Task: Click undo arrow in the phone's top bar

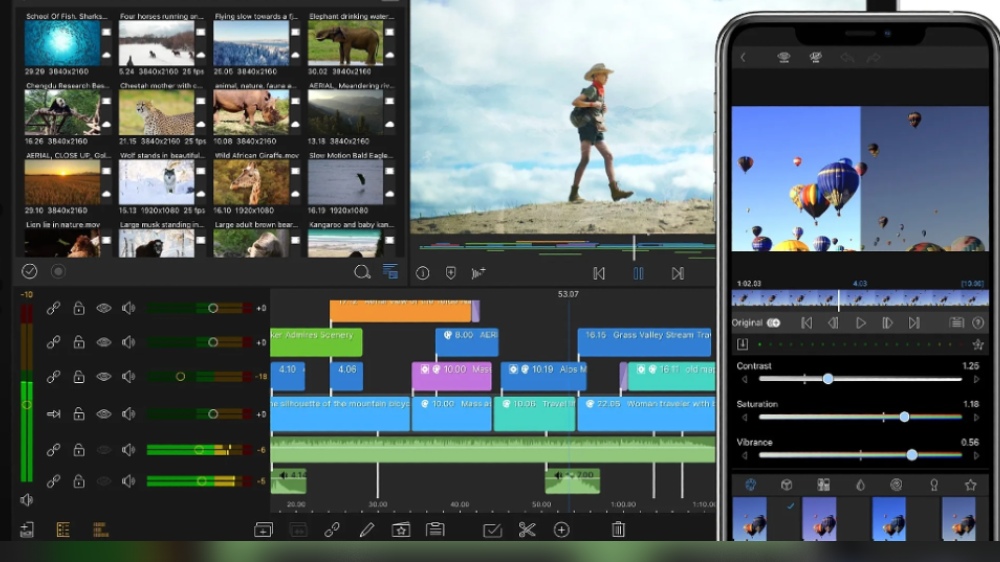Action: point(847,58)
